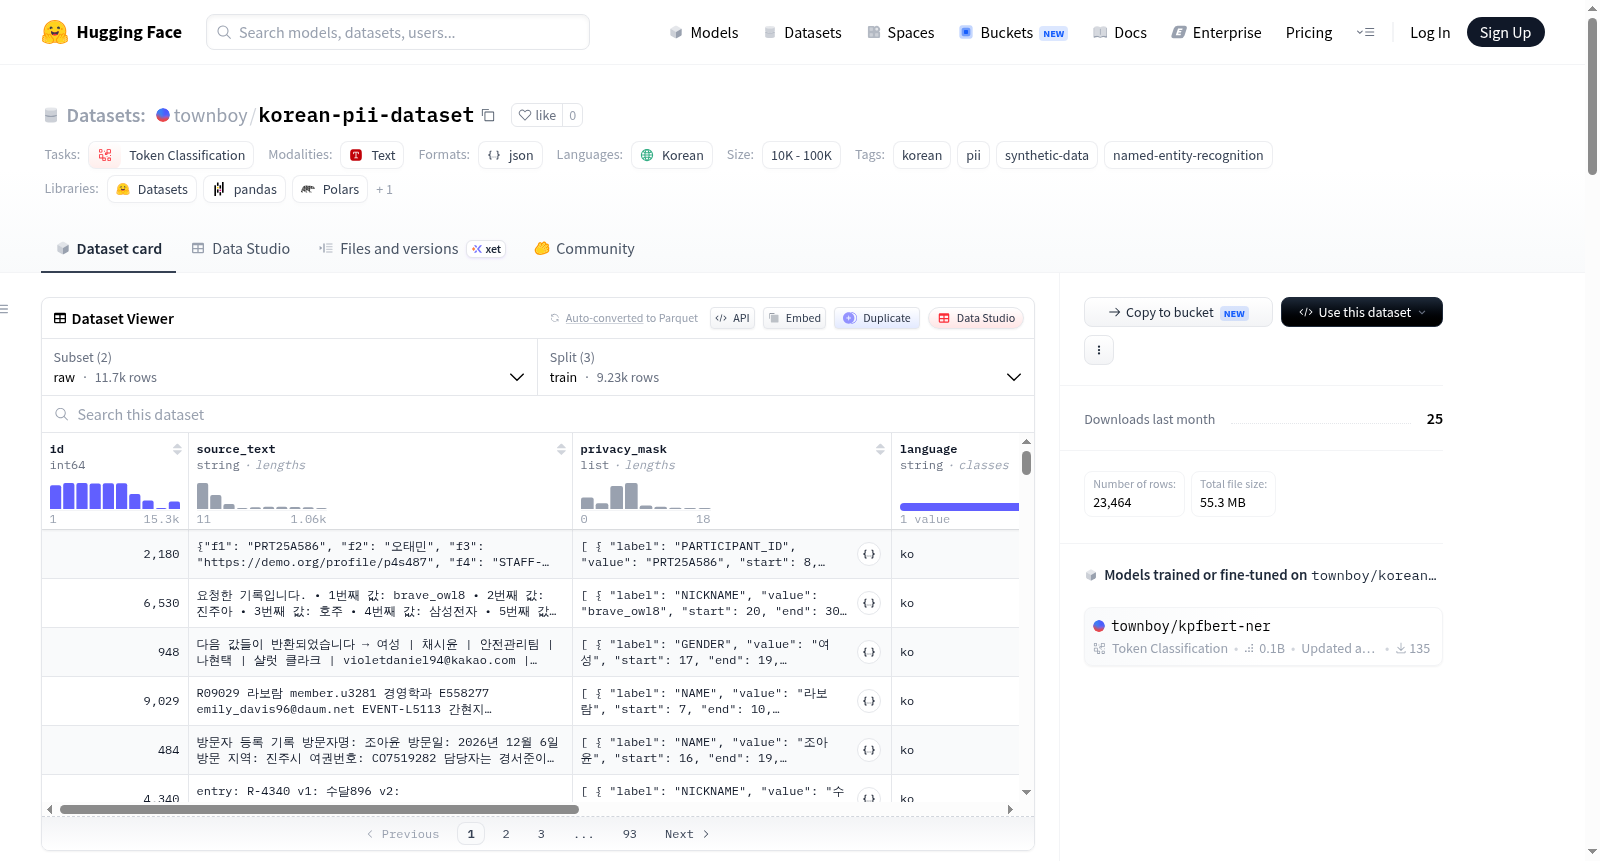The image size is (1600, 861).
Task: Click the page's vertical scrollbar
Action: point(1592,96)
